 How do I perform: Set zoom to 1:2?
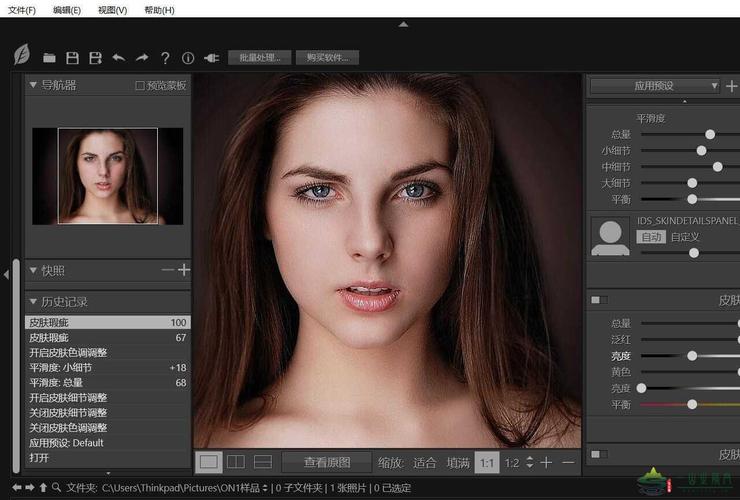(512, 463)
